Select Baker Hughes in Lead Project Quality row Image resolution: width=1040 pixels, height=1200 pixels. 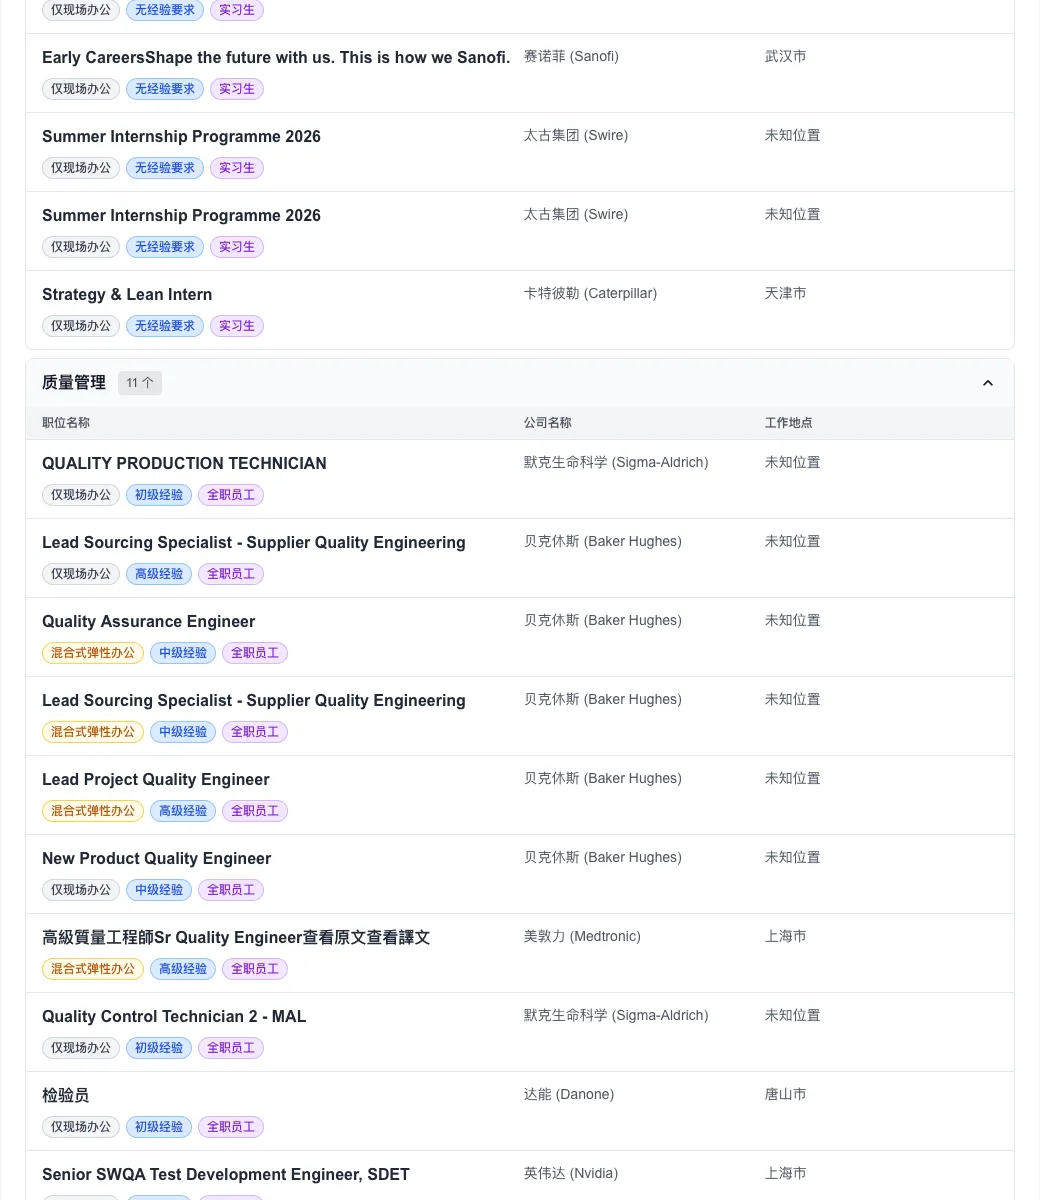(603, 779)
